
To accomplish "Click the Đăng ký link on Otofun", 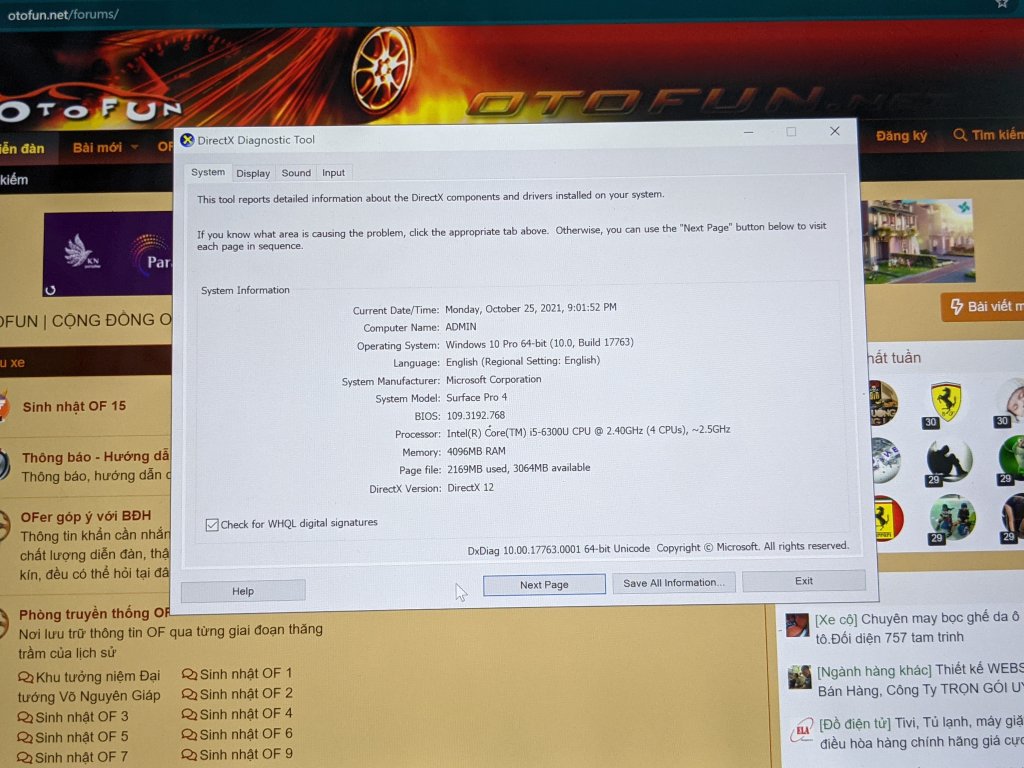I will [901, 136].
